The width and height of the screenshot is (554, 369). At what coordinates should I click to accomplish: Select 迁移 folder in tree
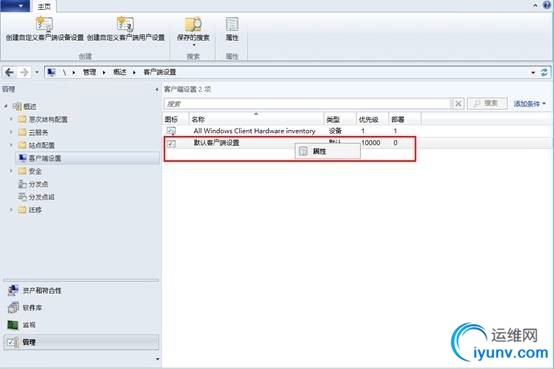35,210
